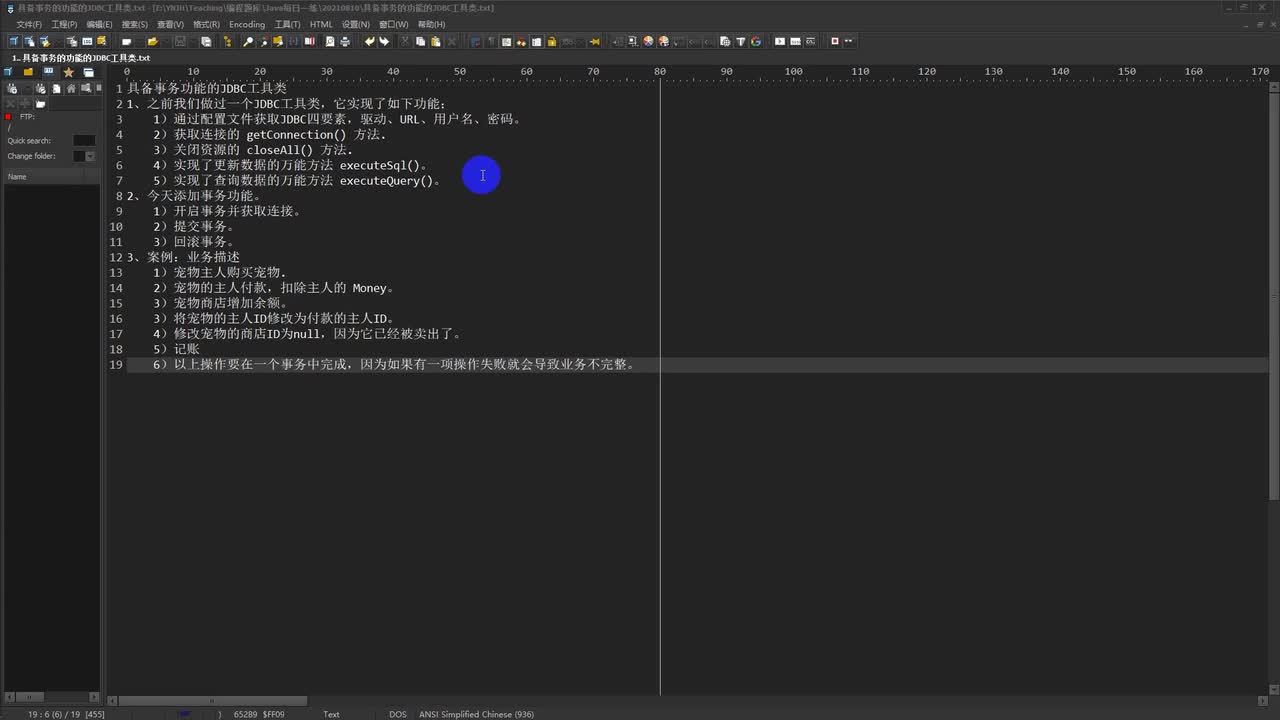
Task: Open the 窗口(W) menu
Action: pos(393,24)
